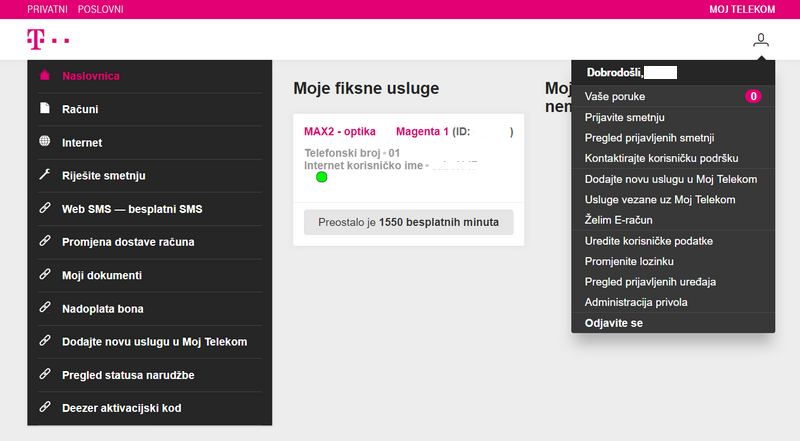Click link icon beside Promjena dostave računa
800x441 pixels.
pos(45,241)
